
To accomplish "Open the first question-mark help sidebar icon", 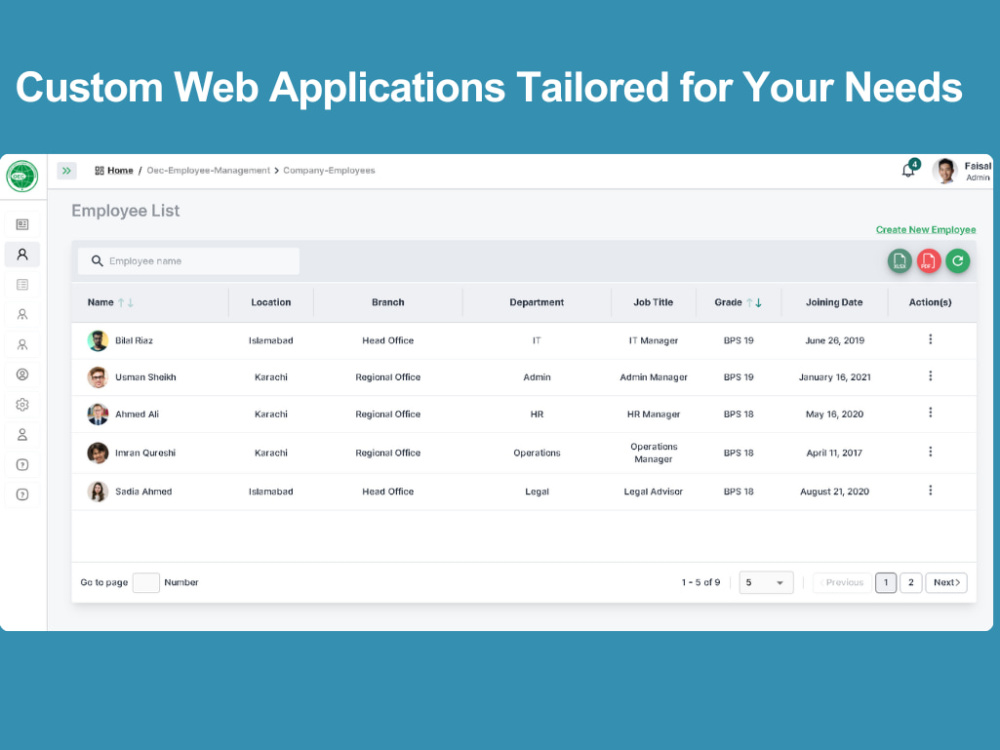I will click(22, 464).
